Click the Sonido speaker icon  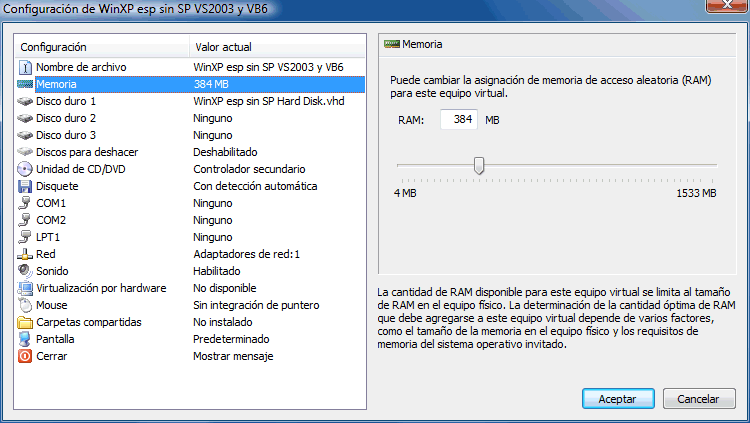point(25,271)
